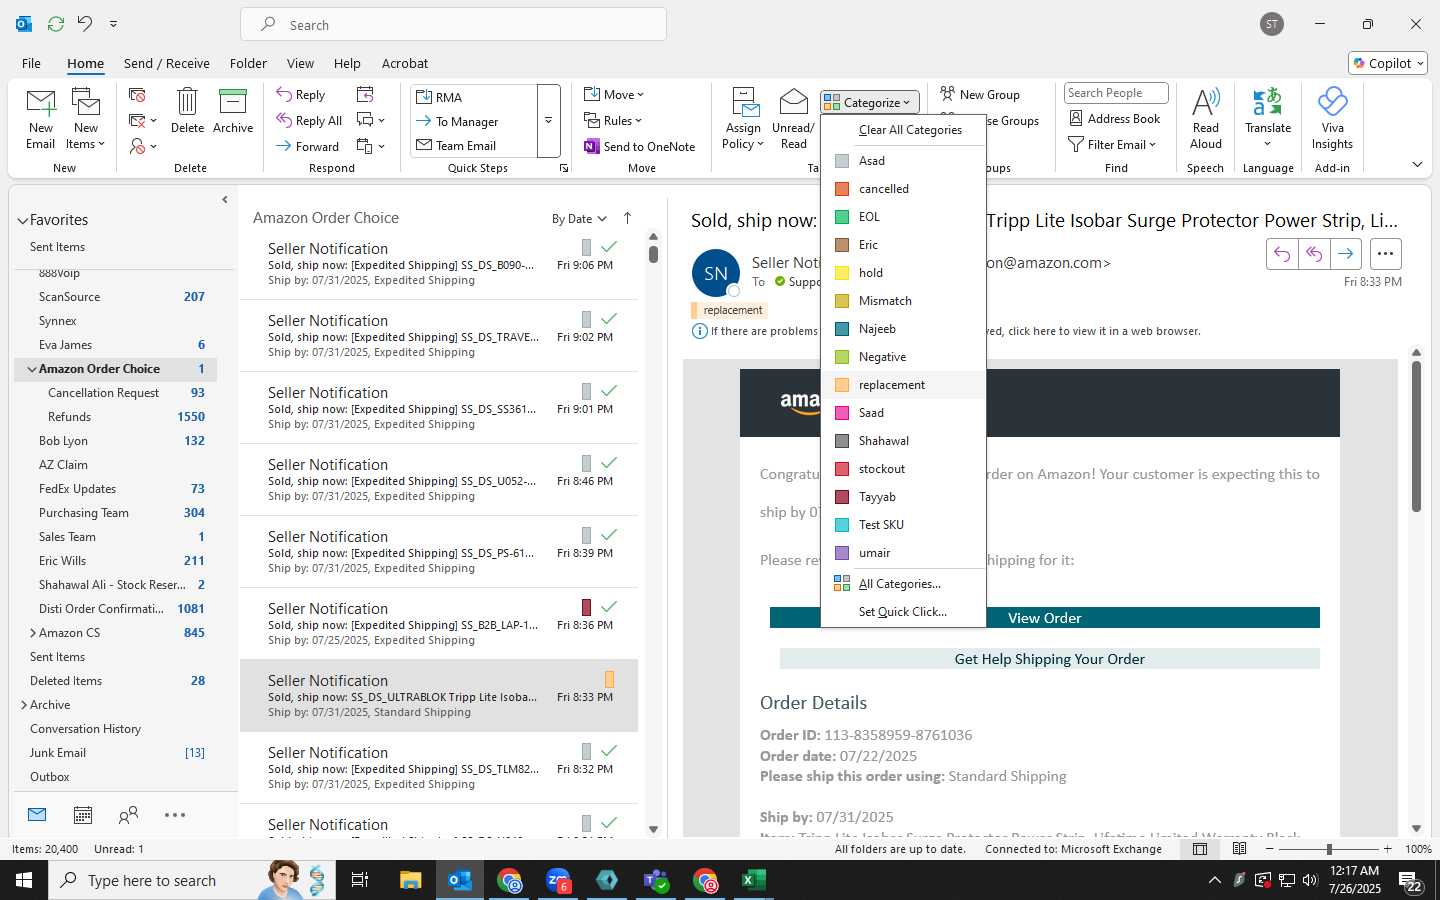The width and height of the screenshot is (1440, 900).
Task: Expand the Quick Steps gallery
Action: [548, 121]
